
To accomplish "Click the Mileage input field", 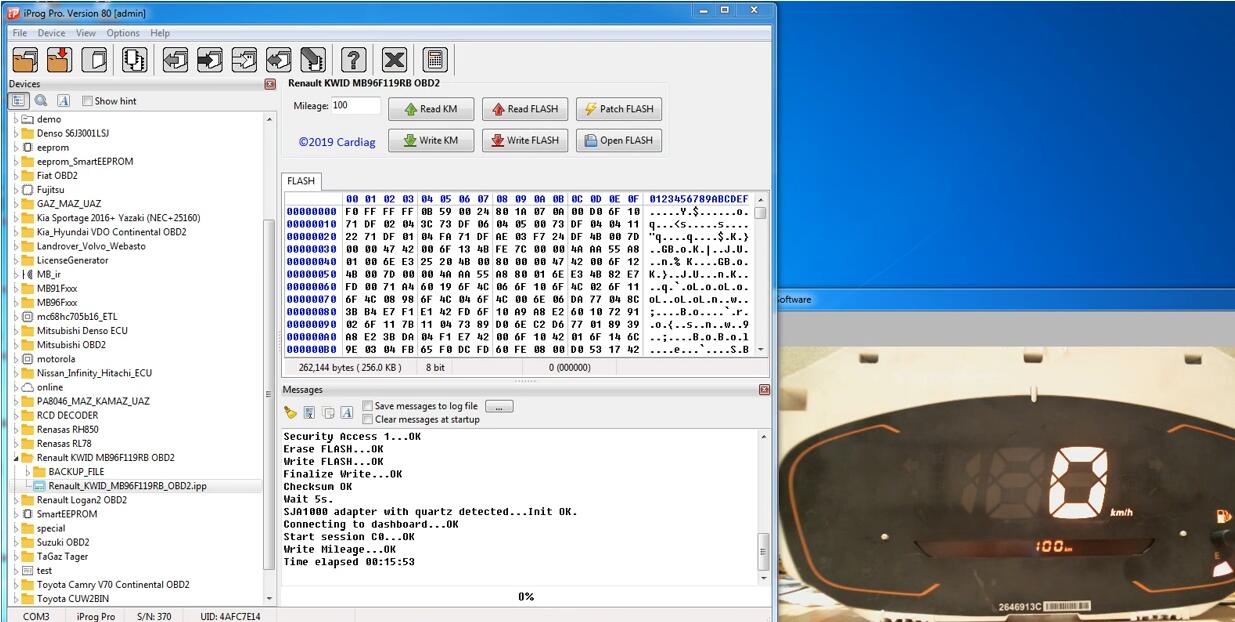I will 355,105.
